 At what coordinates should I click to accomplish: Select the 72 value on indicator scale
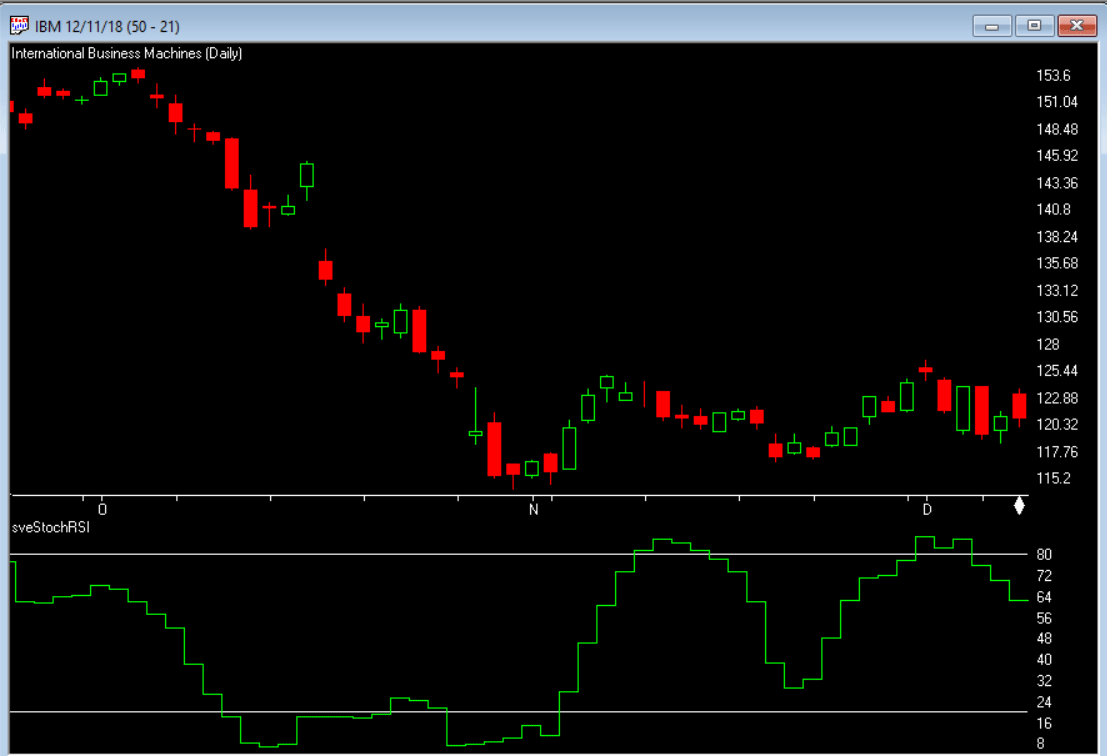(1044, 576)
